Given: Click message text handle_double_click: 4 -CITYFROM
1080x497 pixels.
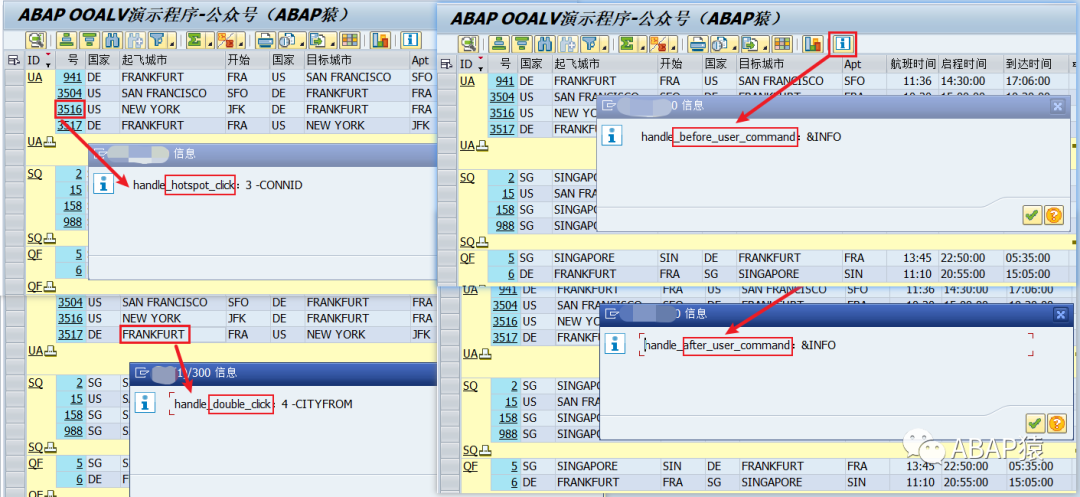Looking at the screenshot, I should (263, 404).
